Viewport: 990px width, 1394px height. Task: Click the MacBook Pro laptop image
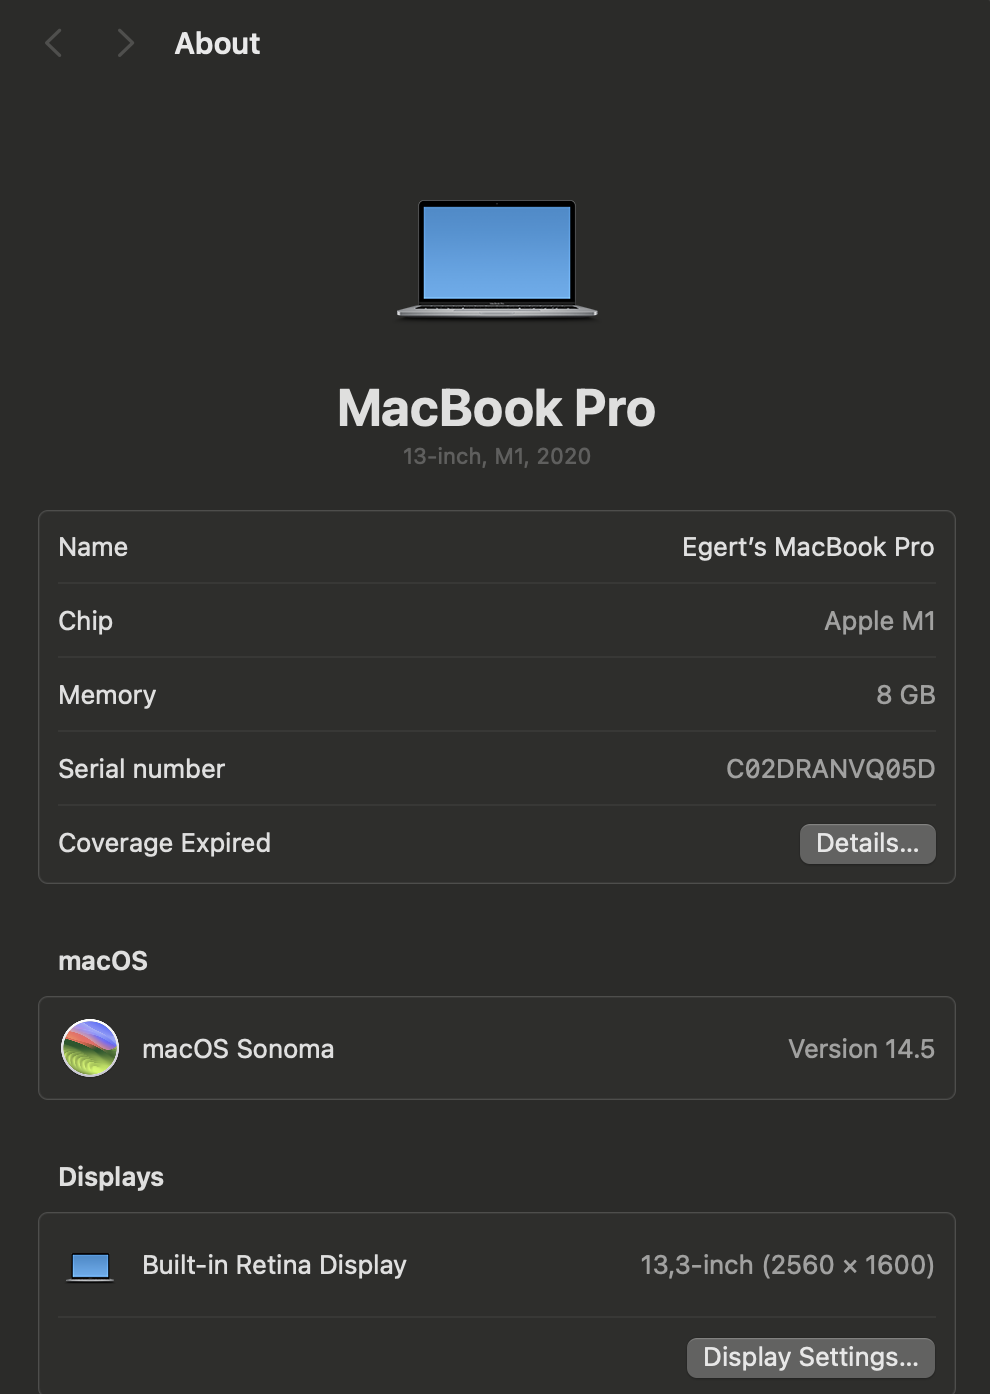coord(497,259)
